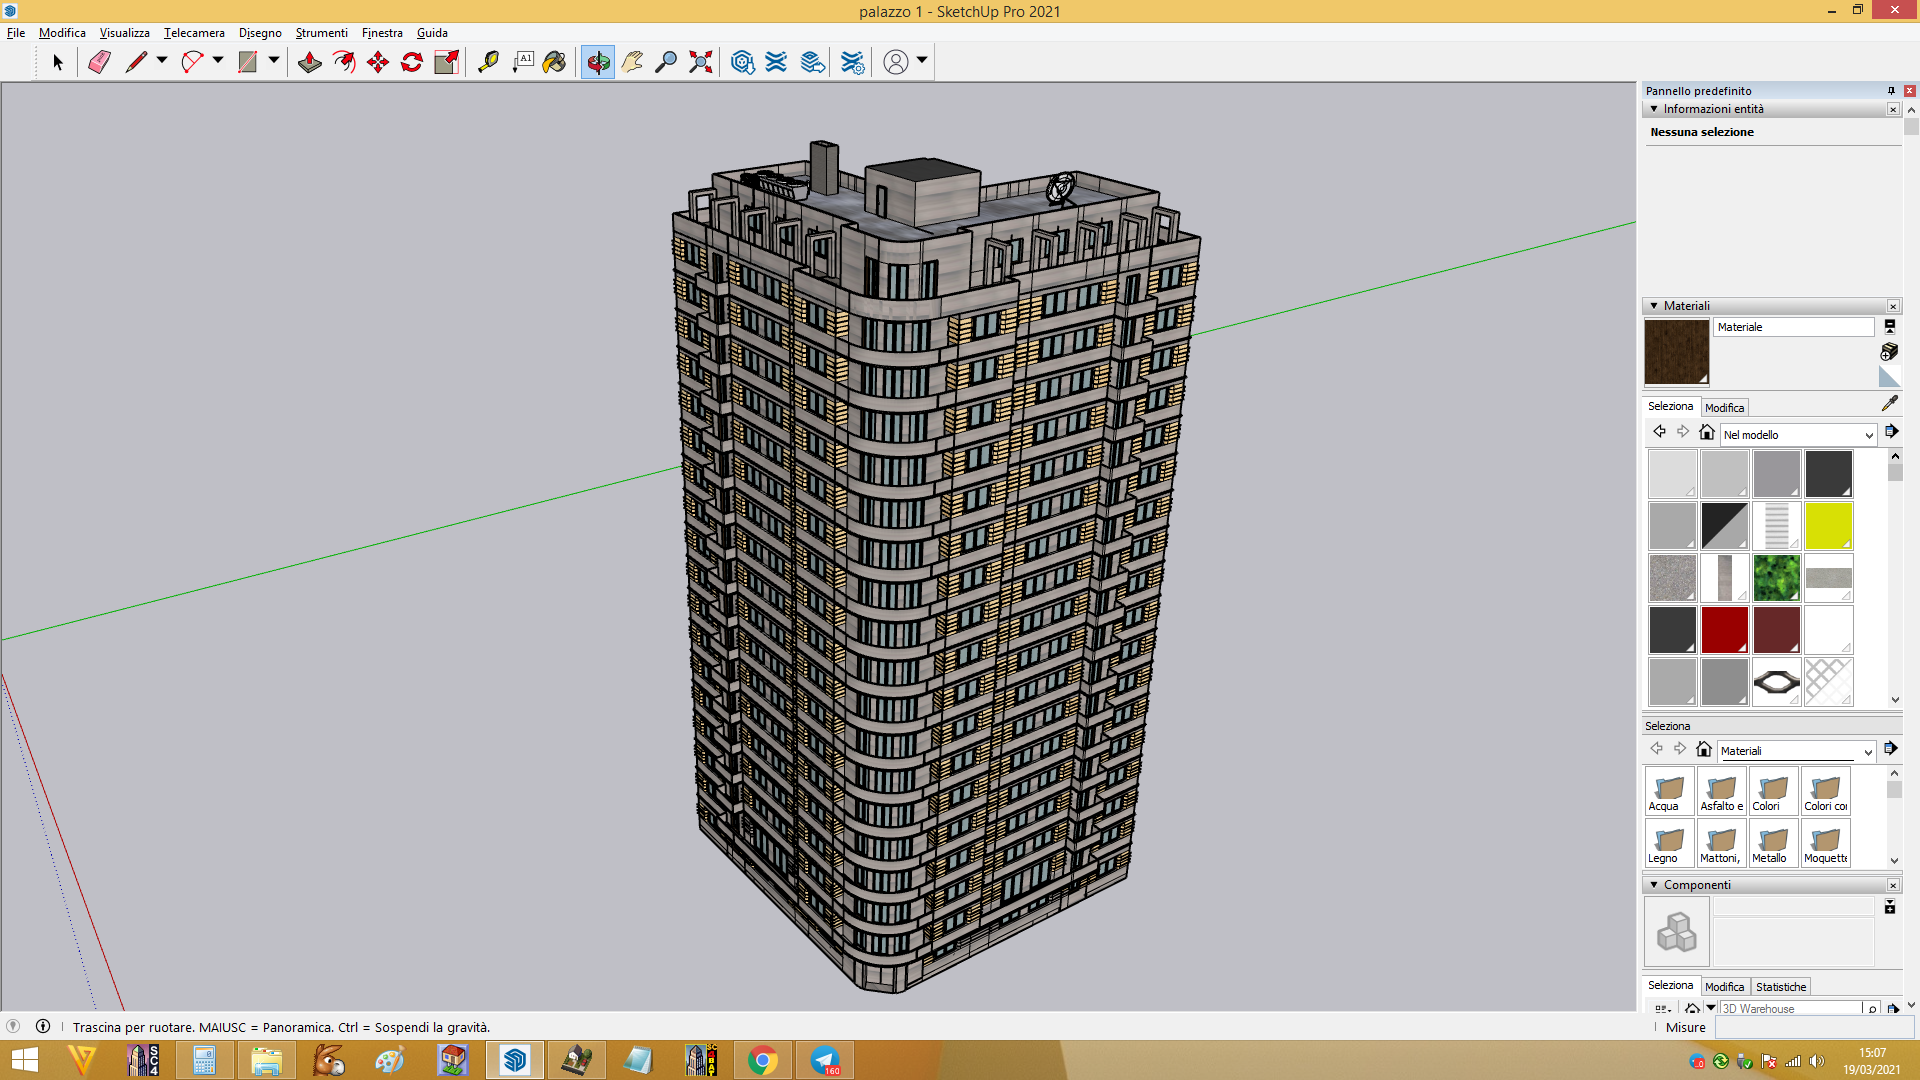Open user account dropdown arrow

(x=922, y=61)
